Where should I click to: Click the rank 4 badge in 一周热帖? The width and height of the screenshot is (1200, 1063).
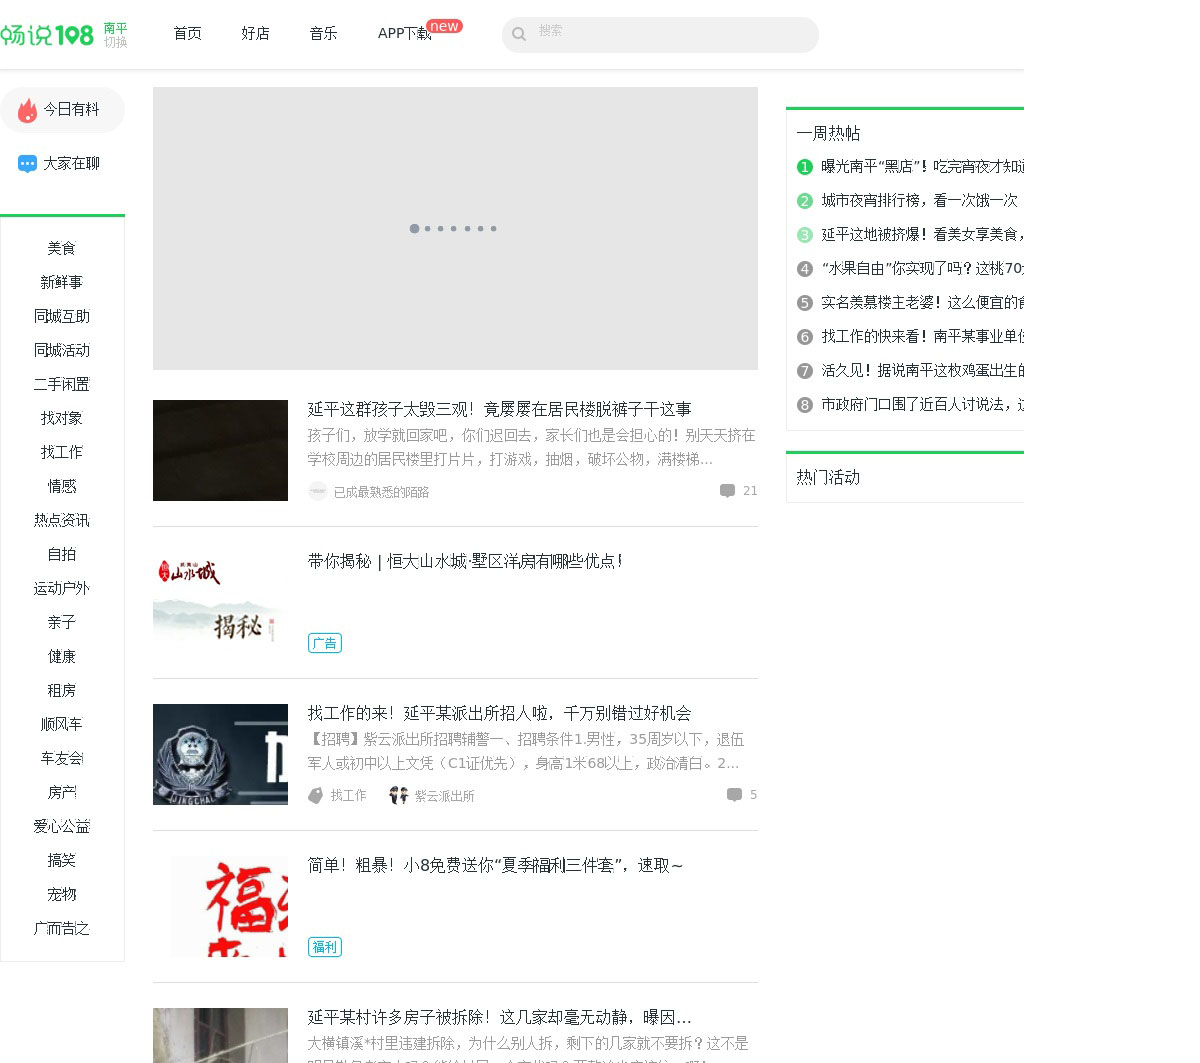(x=805, y=269)
